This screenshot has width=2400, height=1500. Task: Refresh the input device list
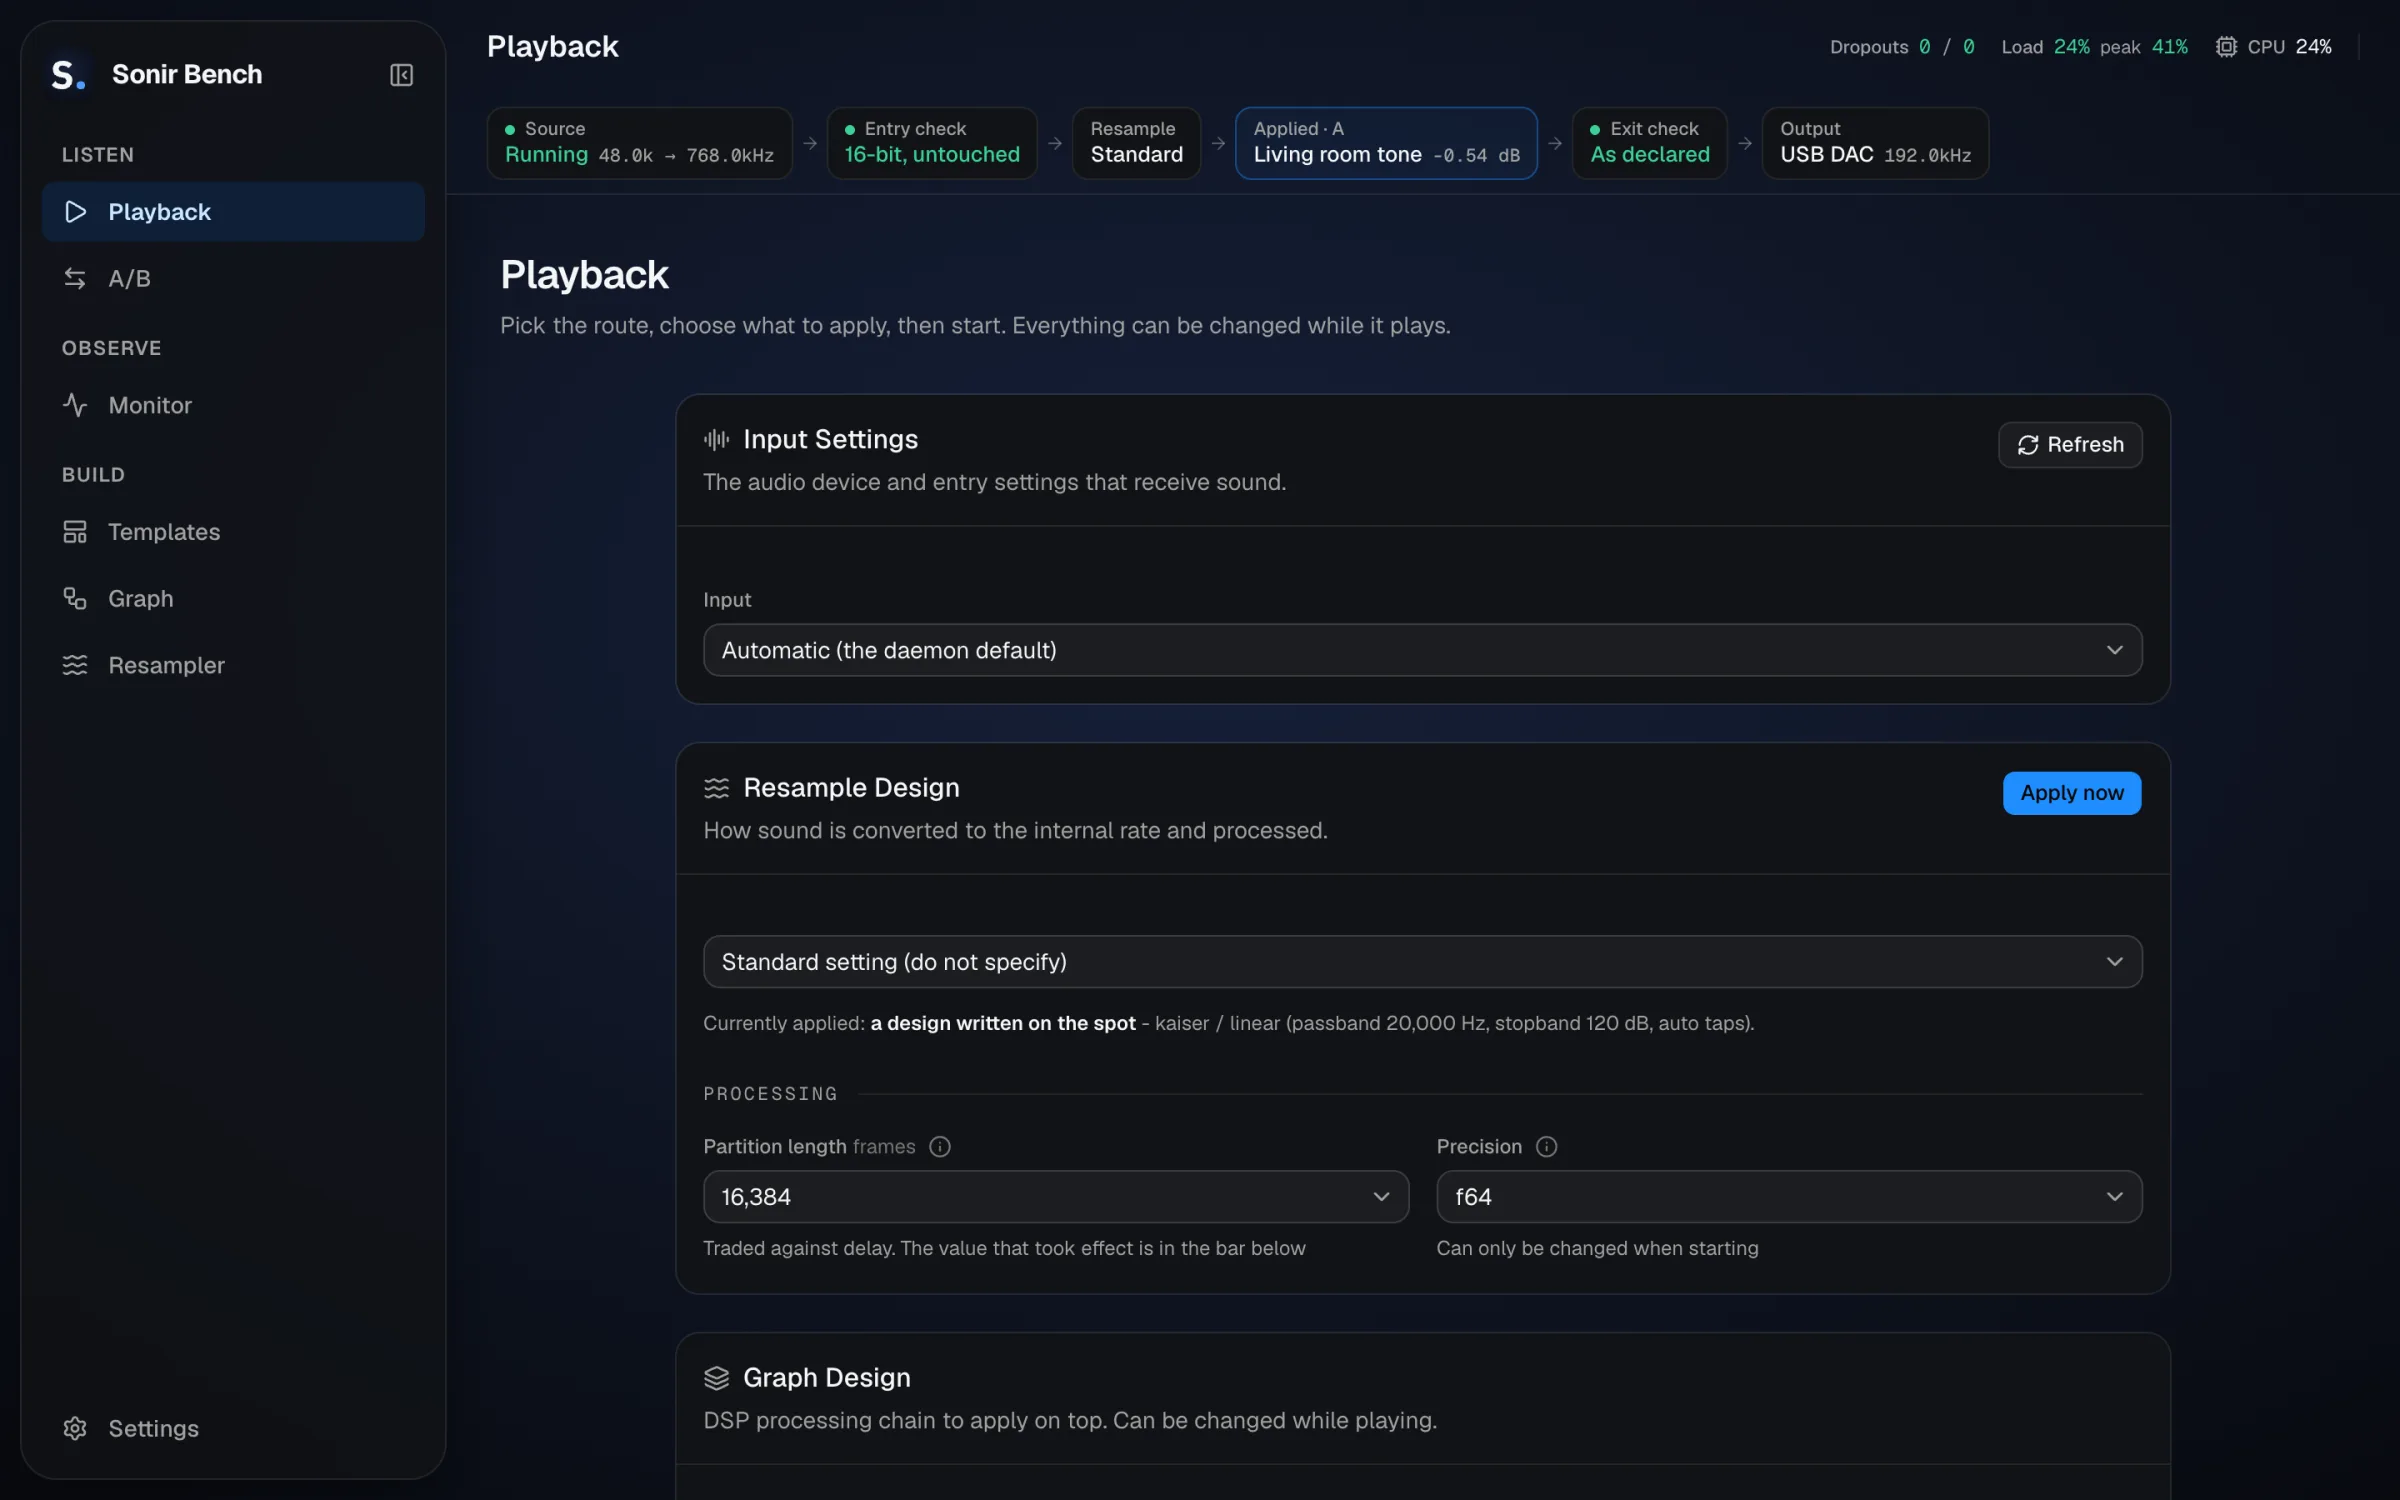tap(2070, 445)
